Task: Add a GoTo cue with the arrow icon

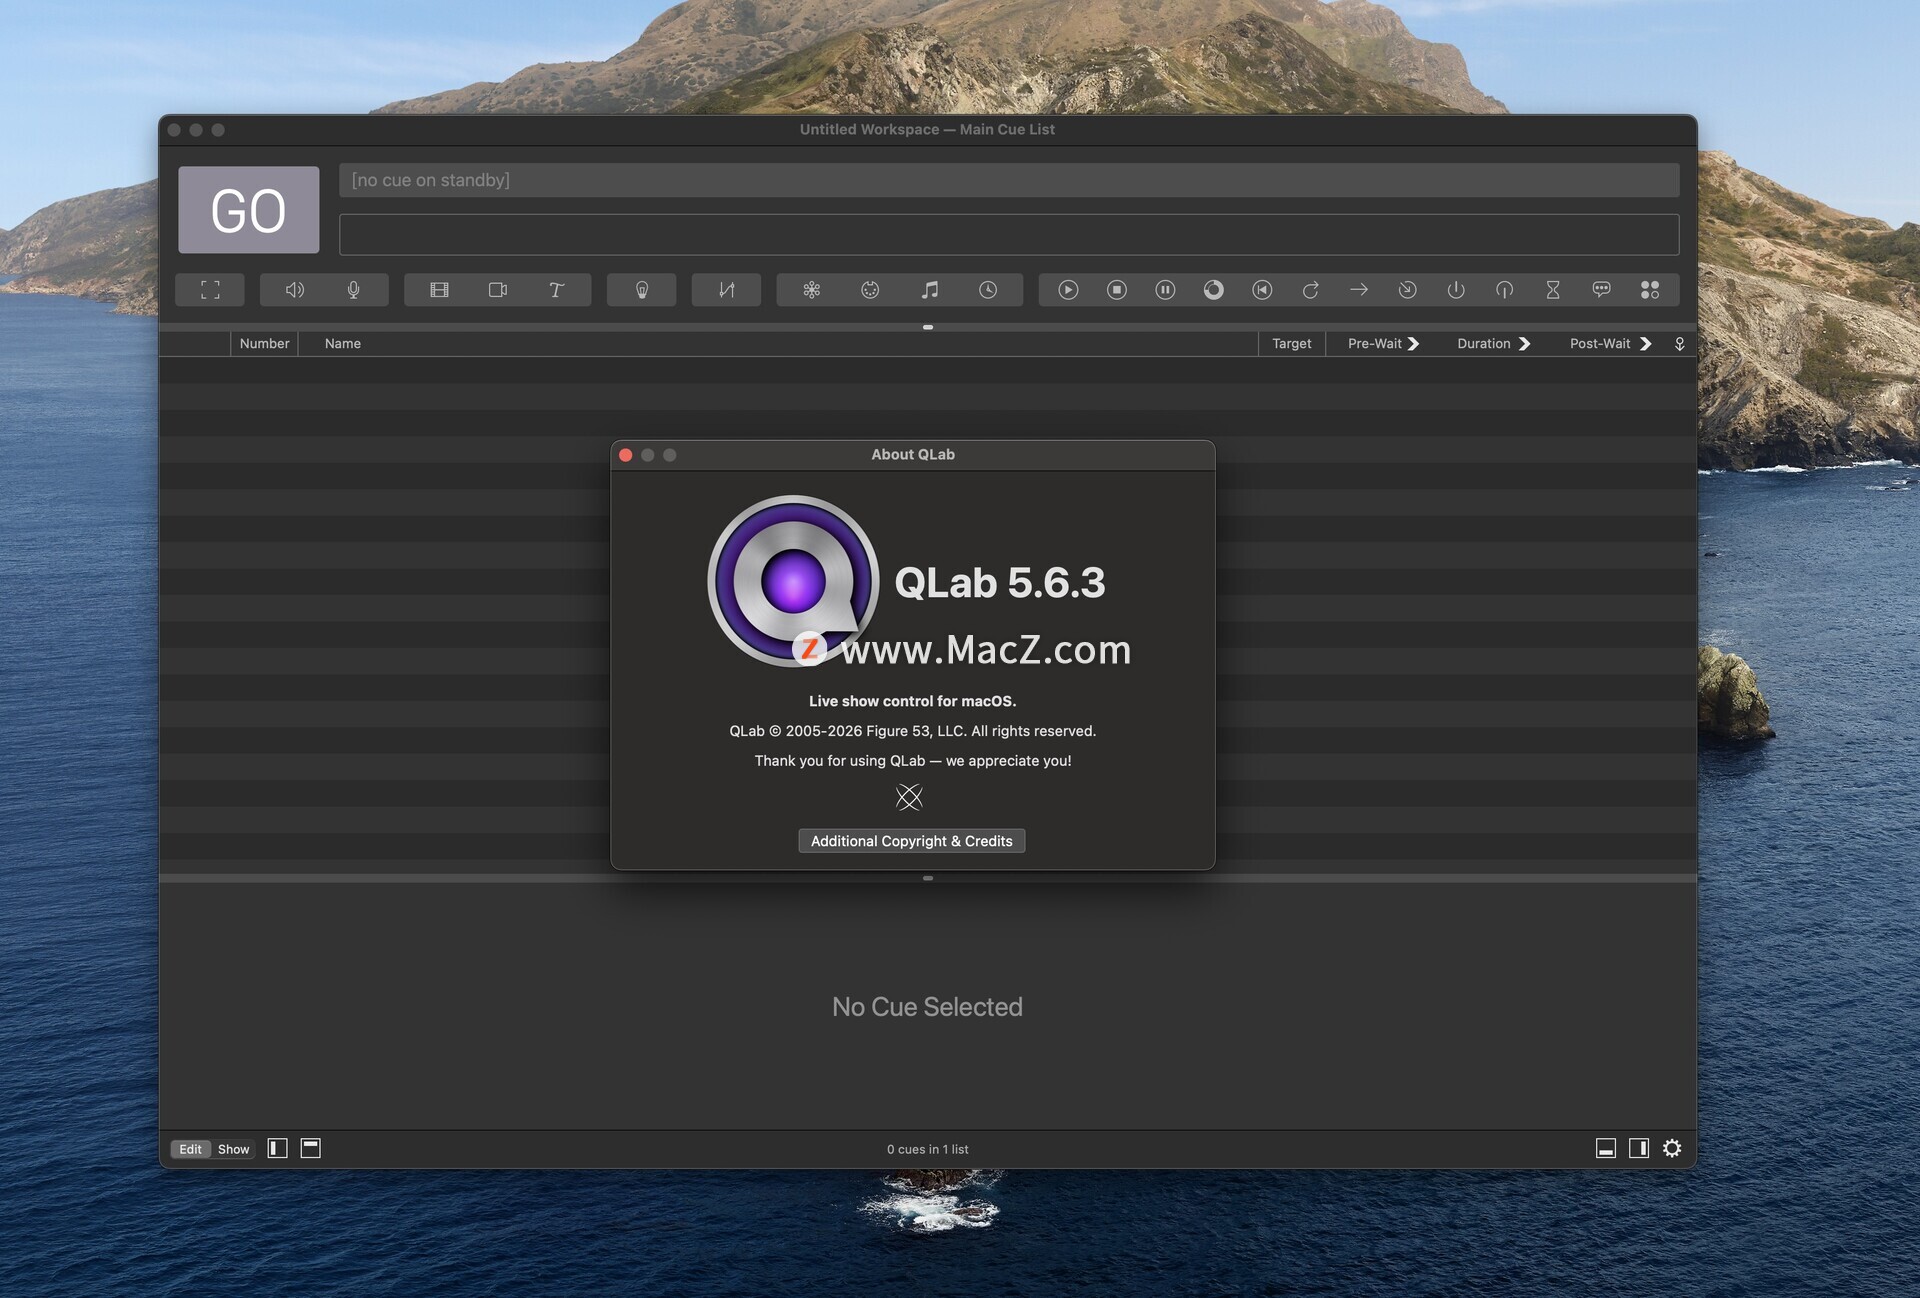Action: point(1359,290)
